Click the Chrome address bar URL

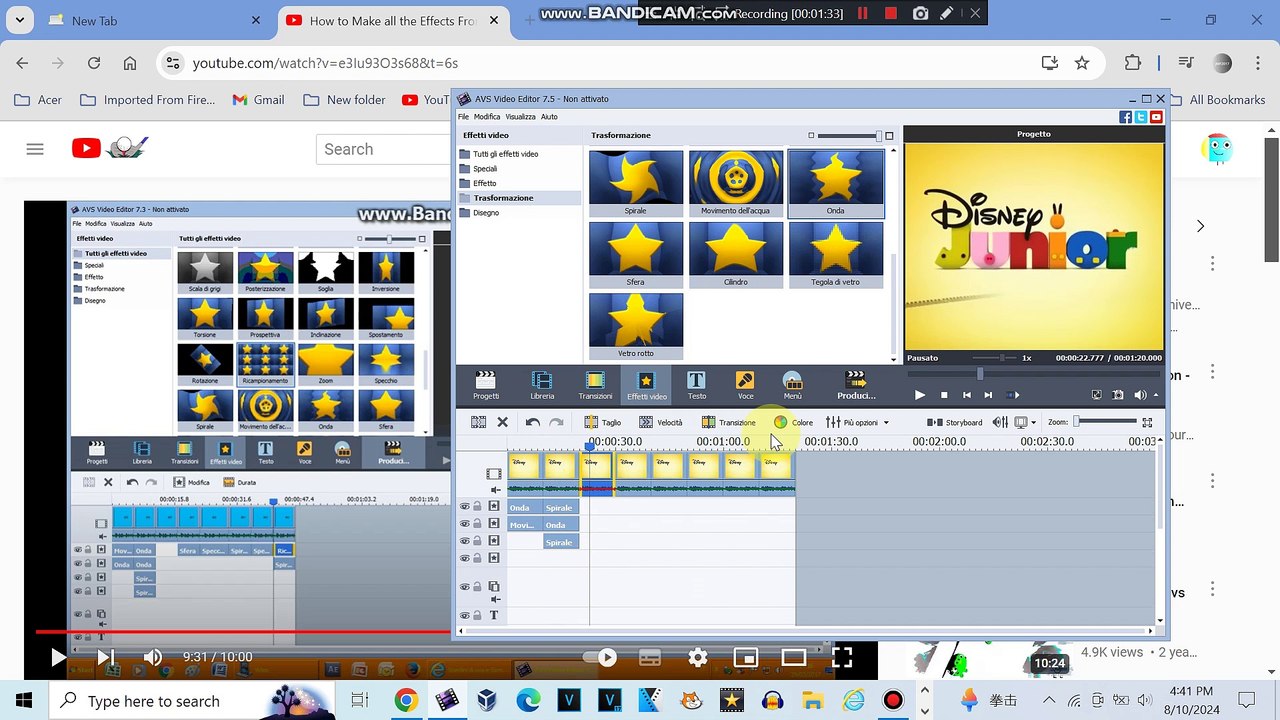click(325, 63)
